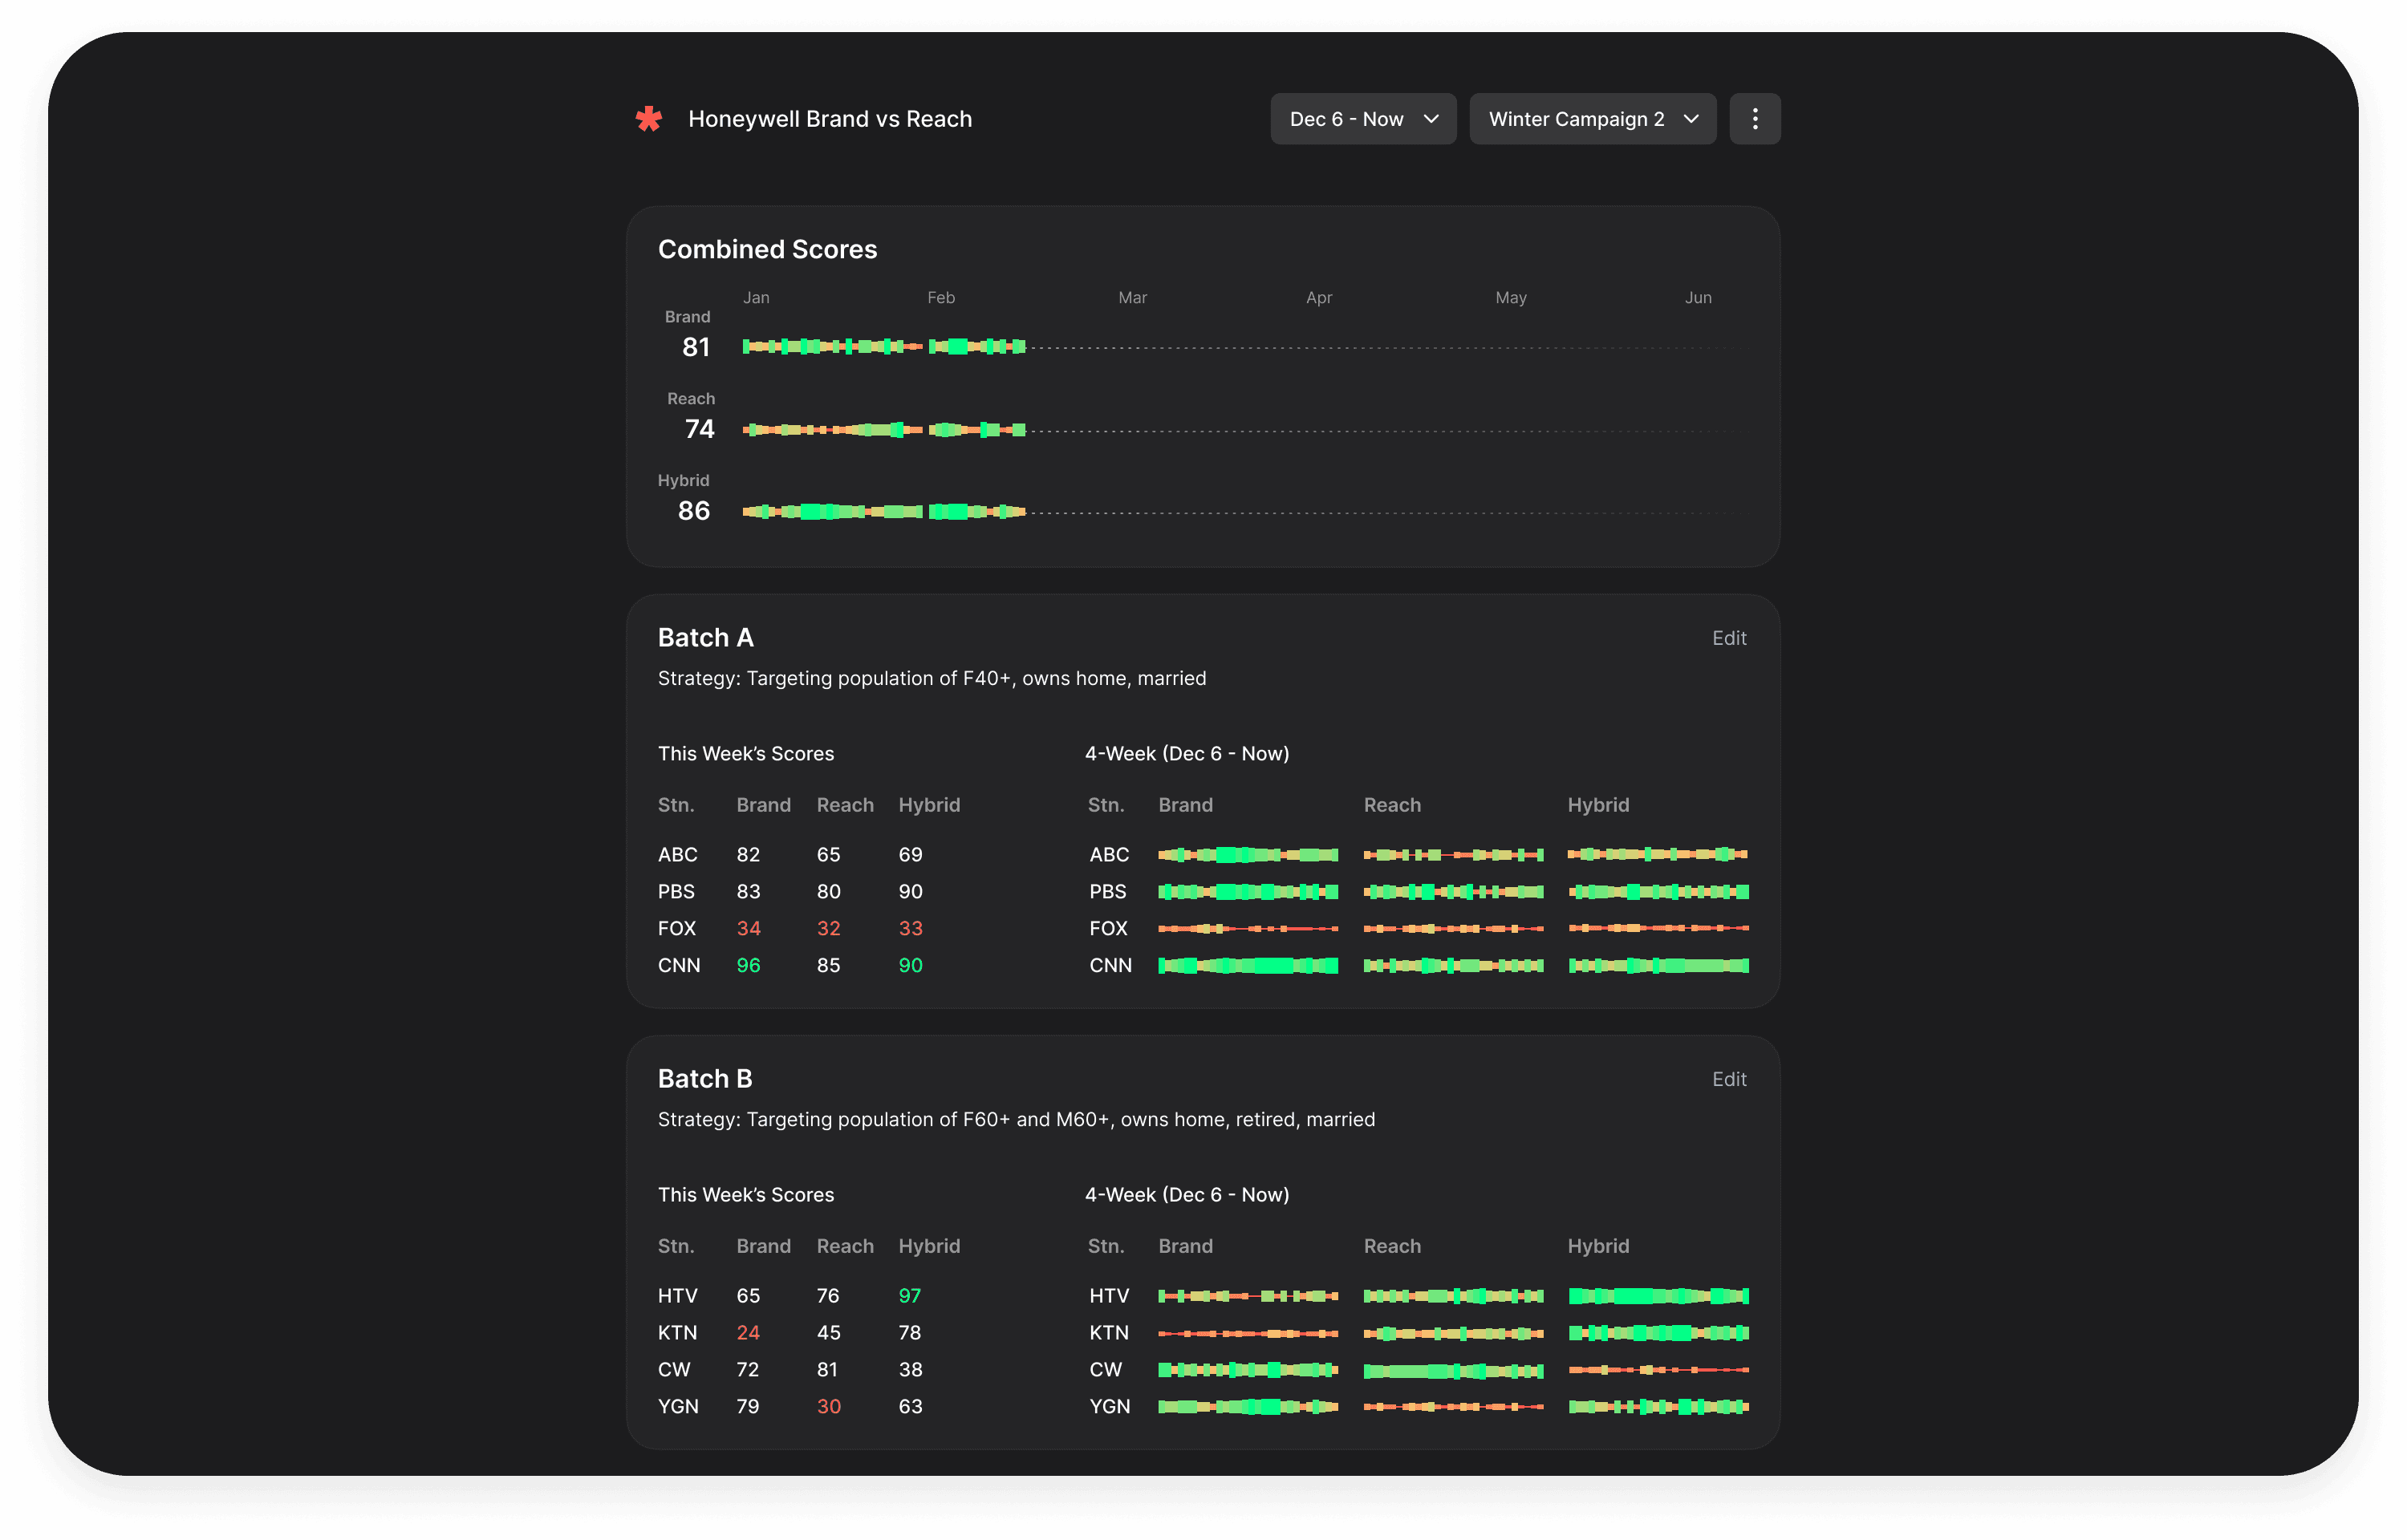The height and width of the screenshot is (1540, 2407).
Task: Click the CNN Brand 4-week sparkline in Batch A
Action: 1247,966
